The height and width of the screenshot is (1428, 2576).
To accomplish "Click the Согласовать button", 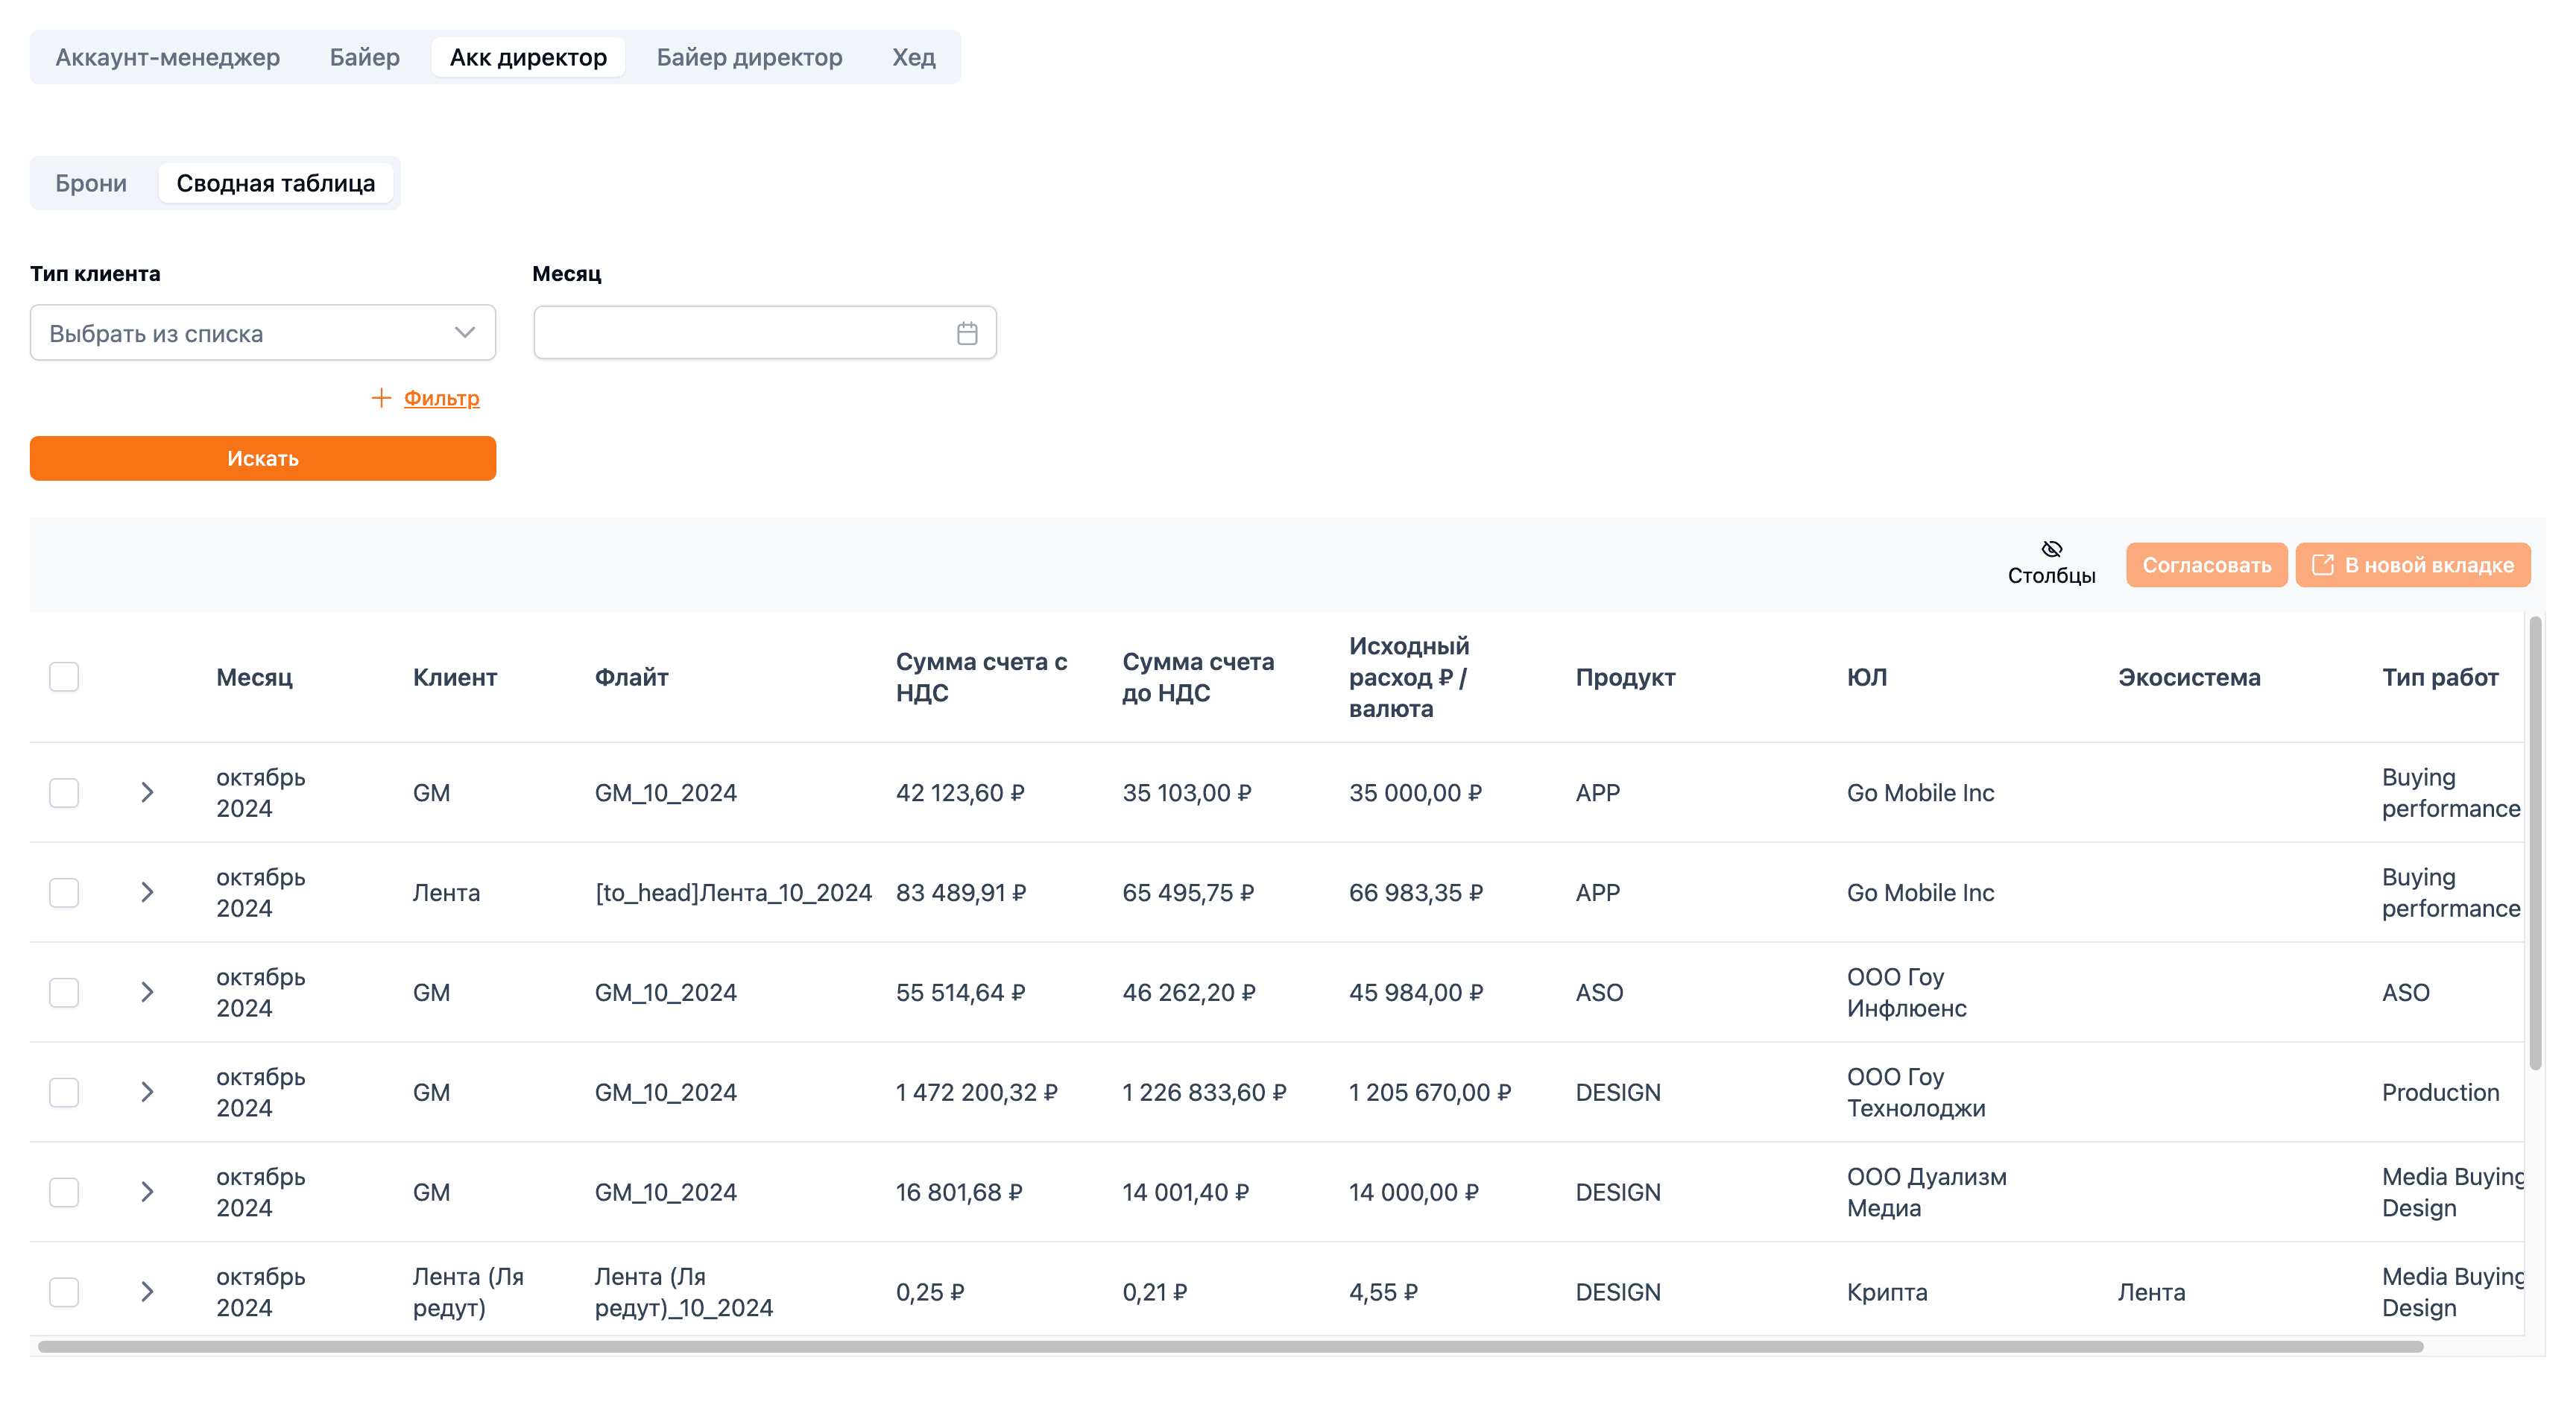I will 2206,565.
